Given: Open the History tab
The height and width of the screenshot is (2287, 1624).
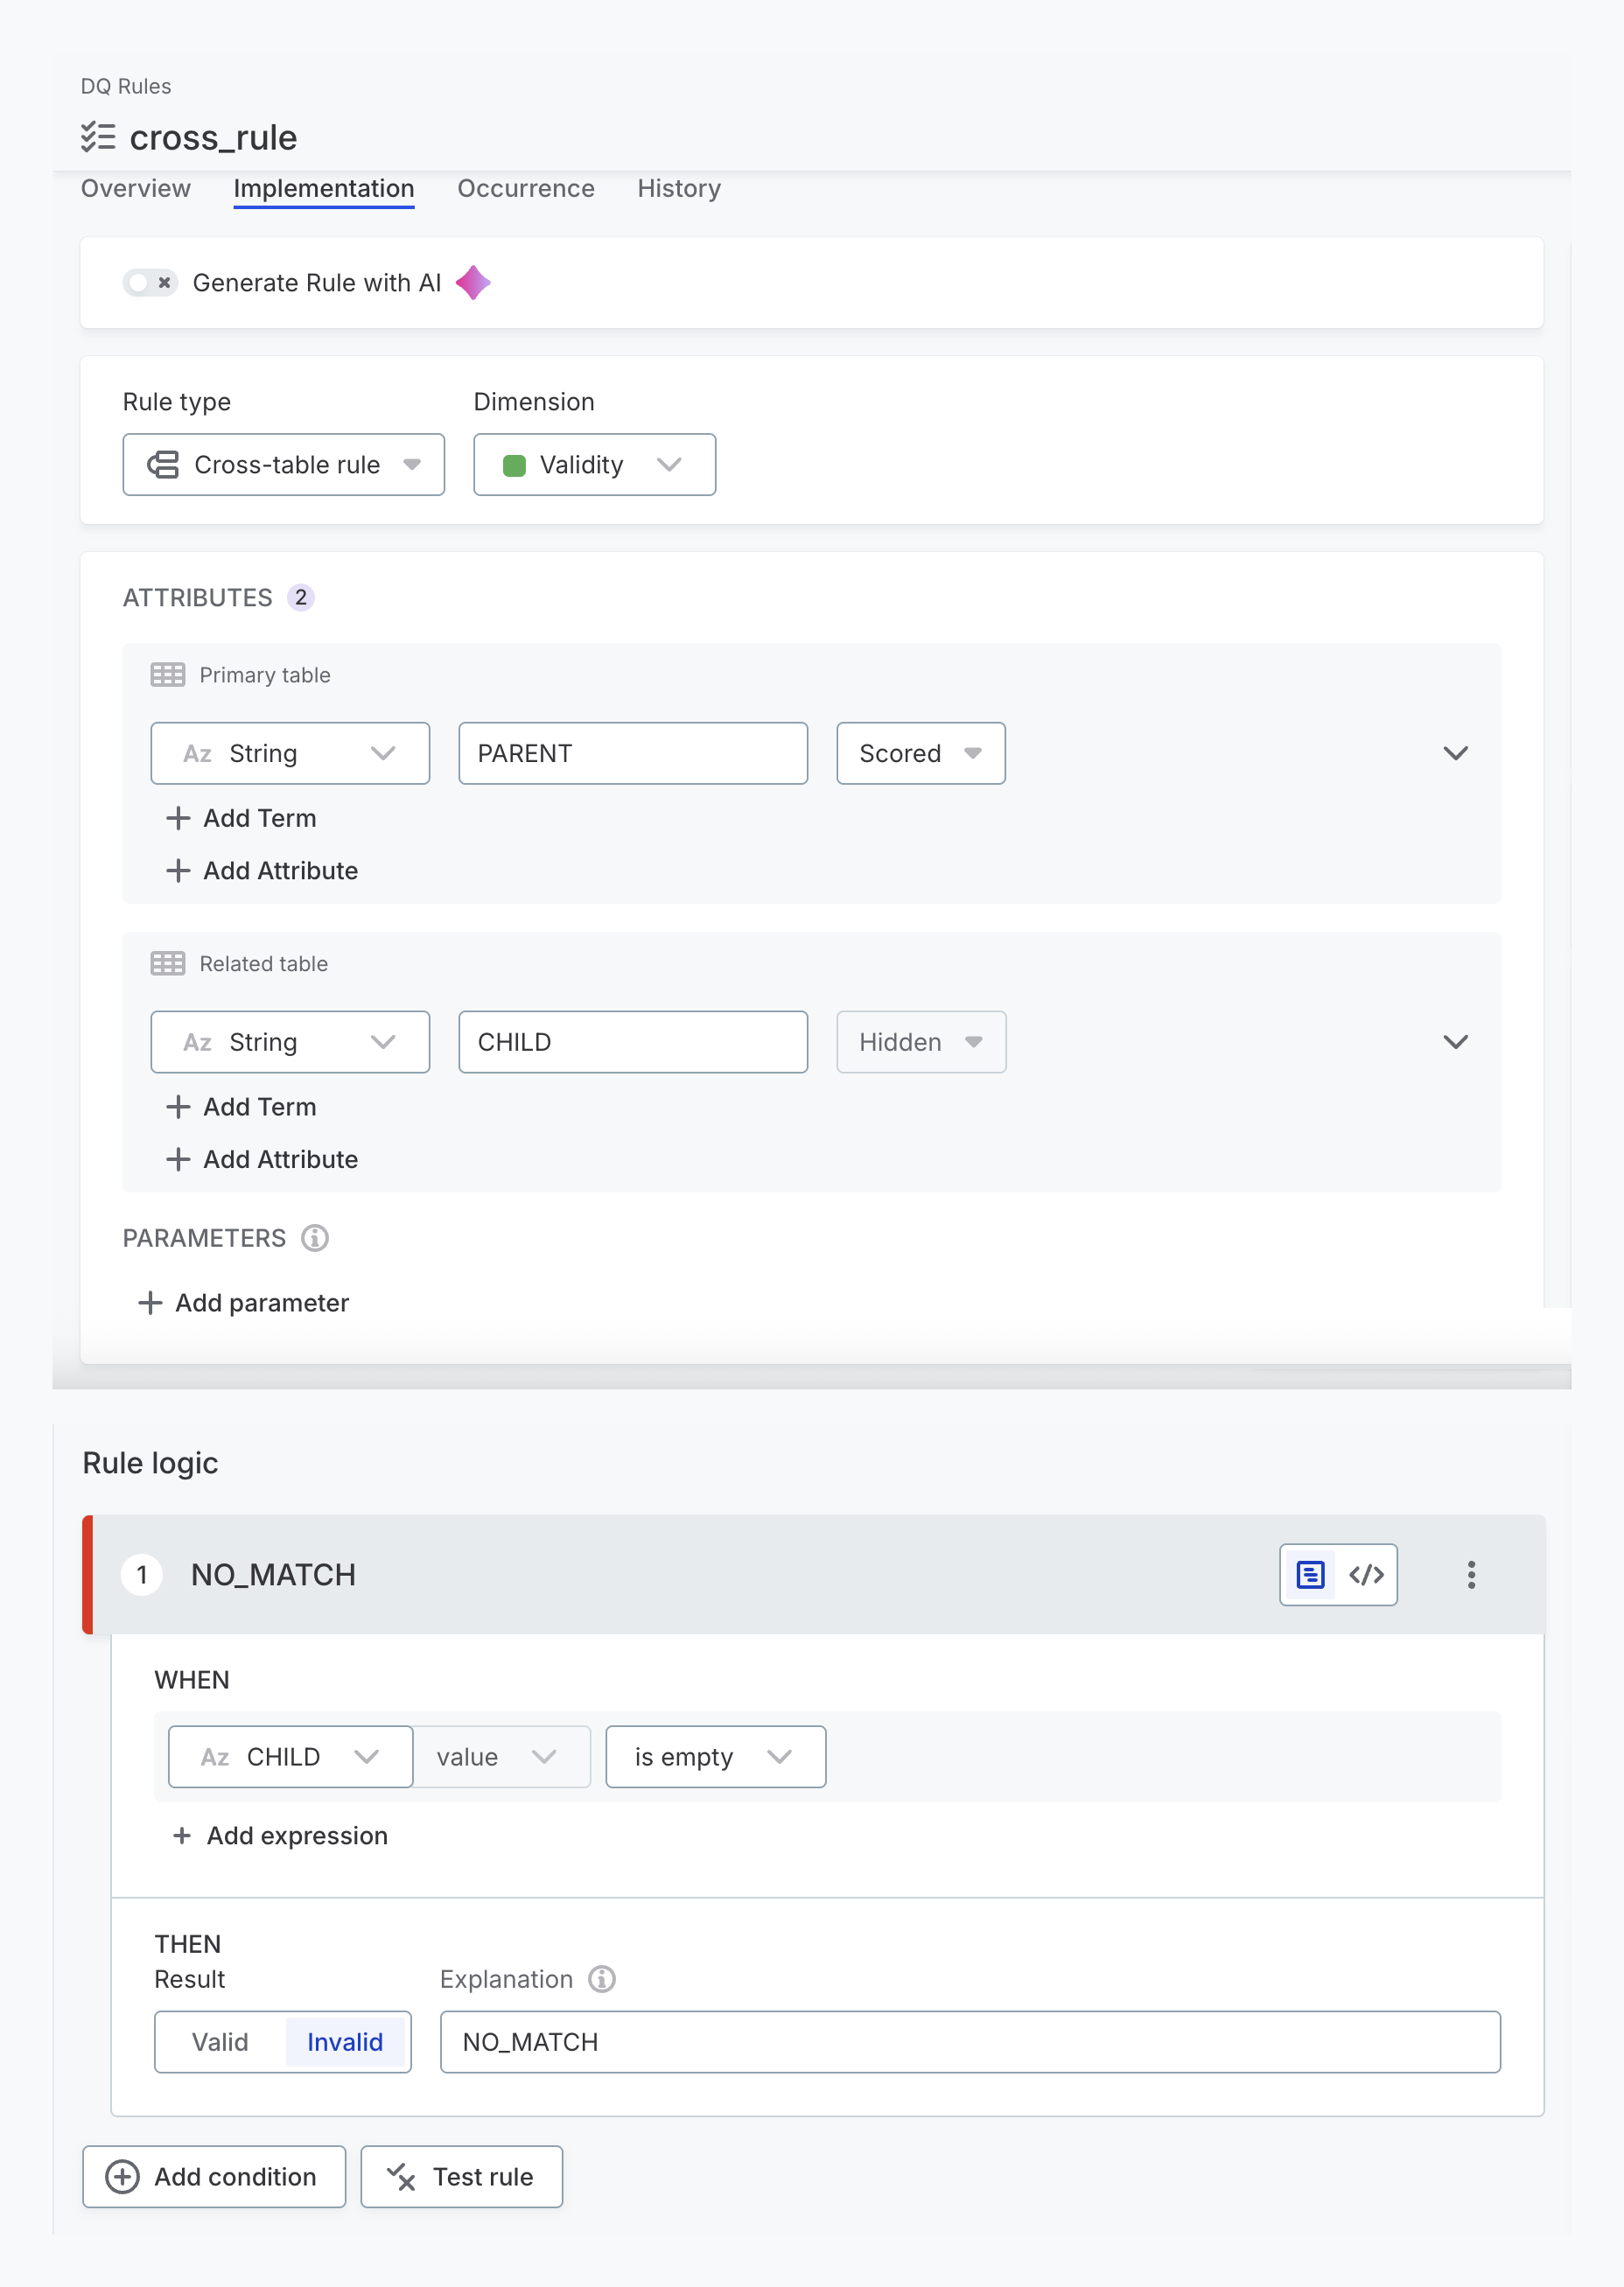Looking at the screenshot, I should 679,189.
